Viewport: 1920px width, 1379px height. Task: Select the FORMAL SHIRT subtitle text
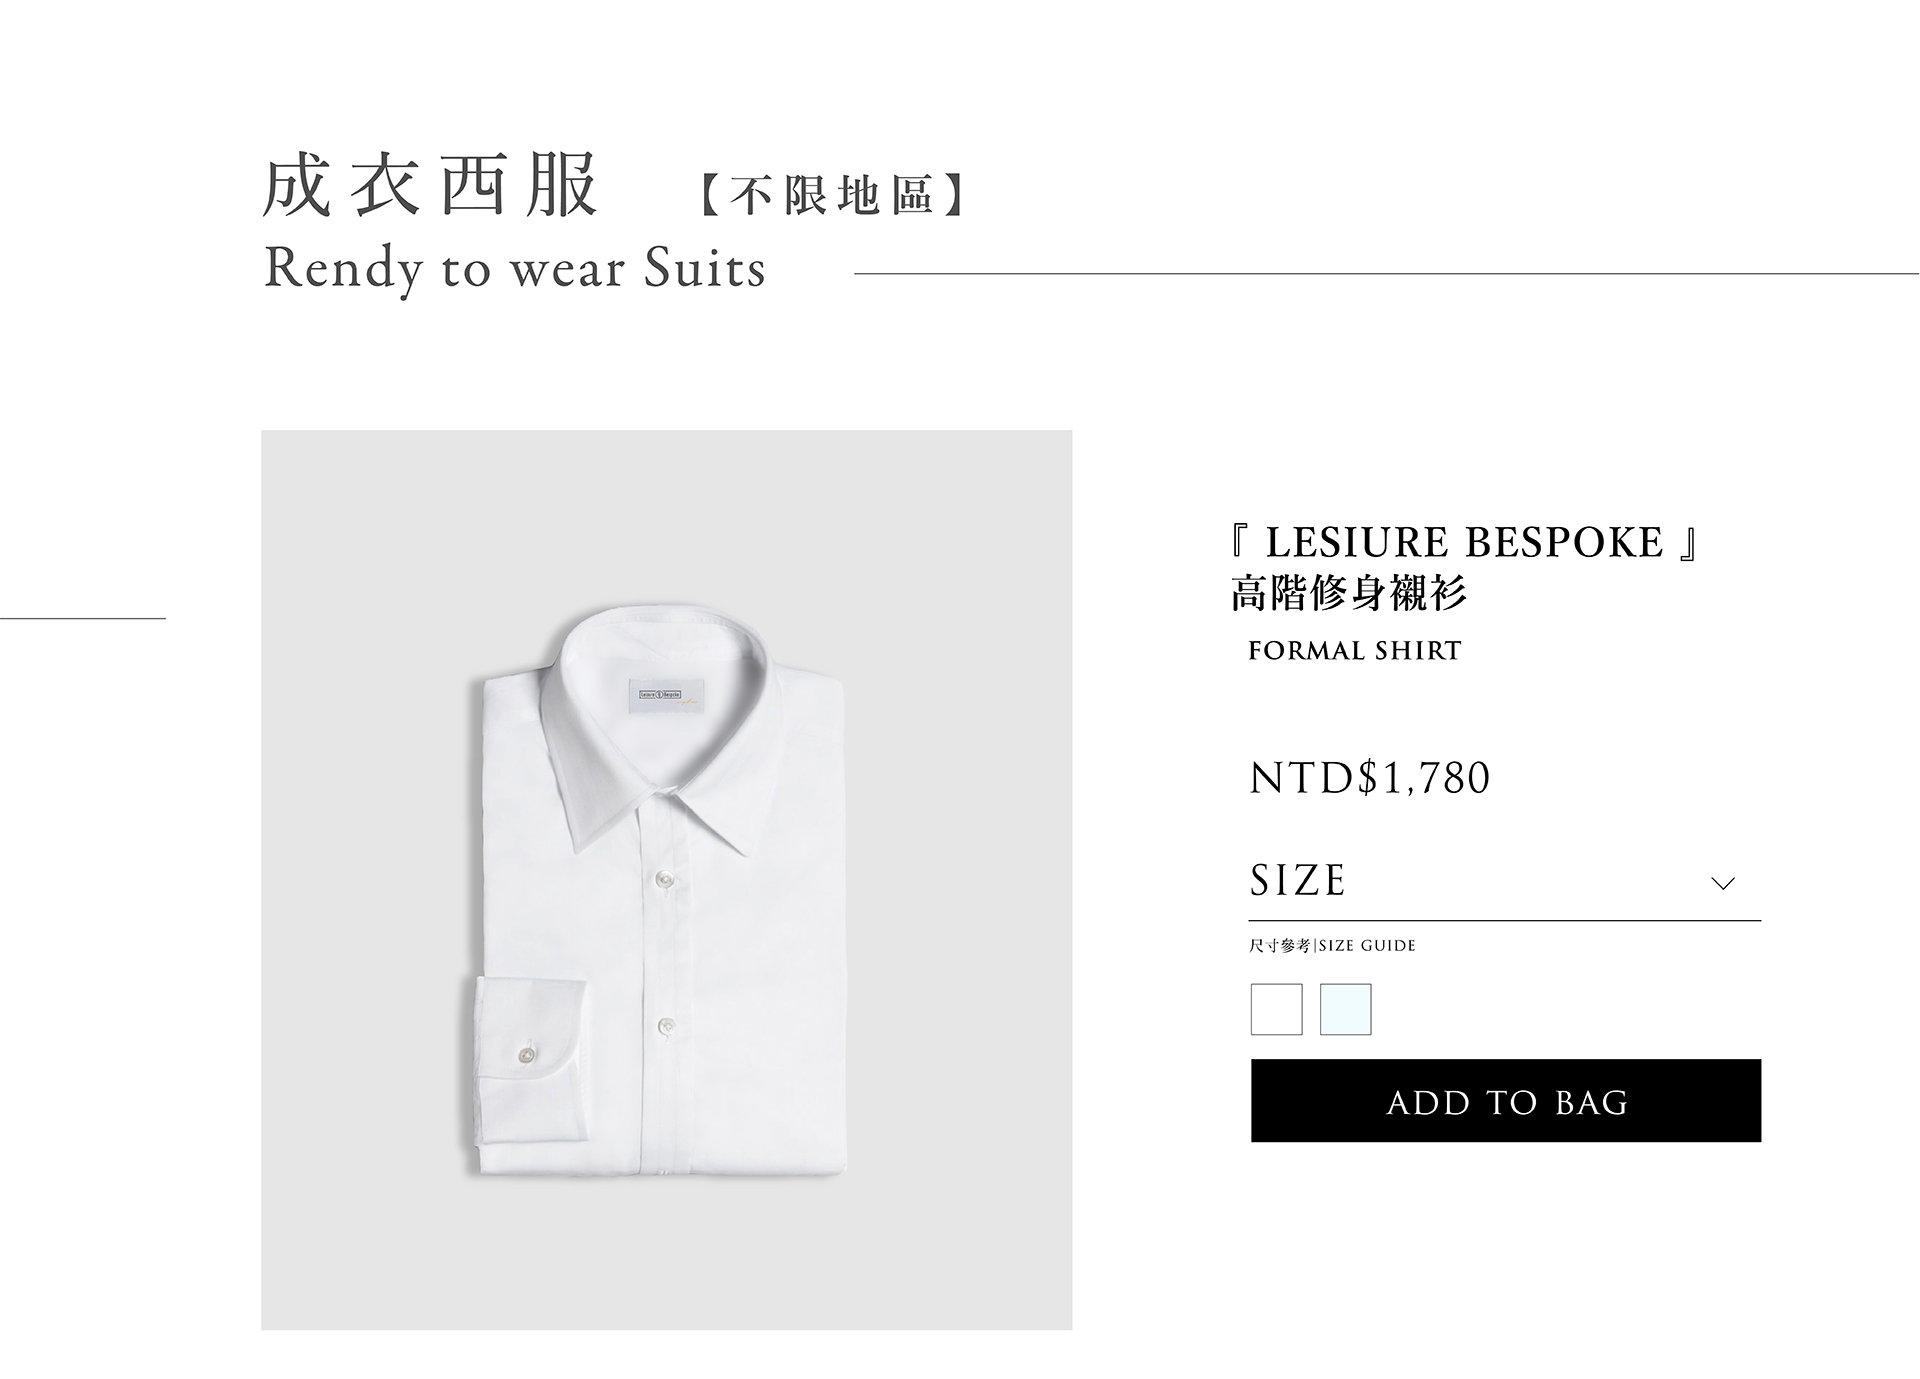[x=1354, y=651]
